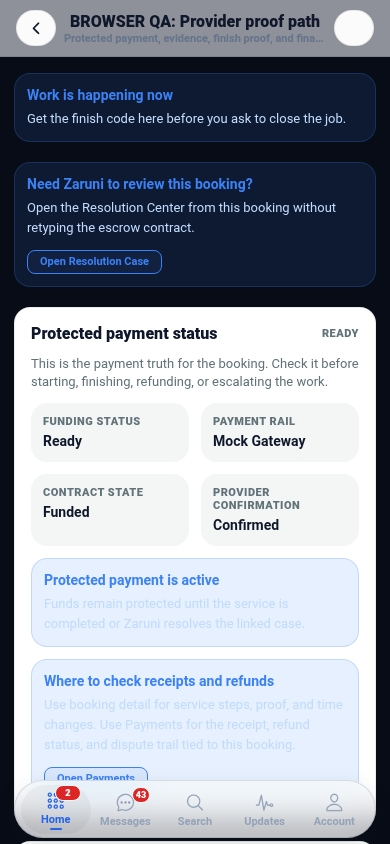Tap the Open Payments button
The image size is (390, 844).
(x=96, y=775)
